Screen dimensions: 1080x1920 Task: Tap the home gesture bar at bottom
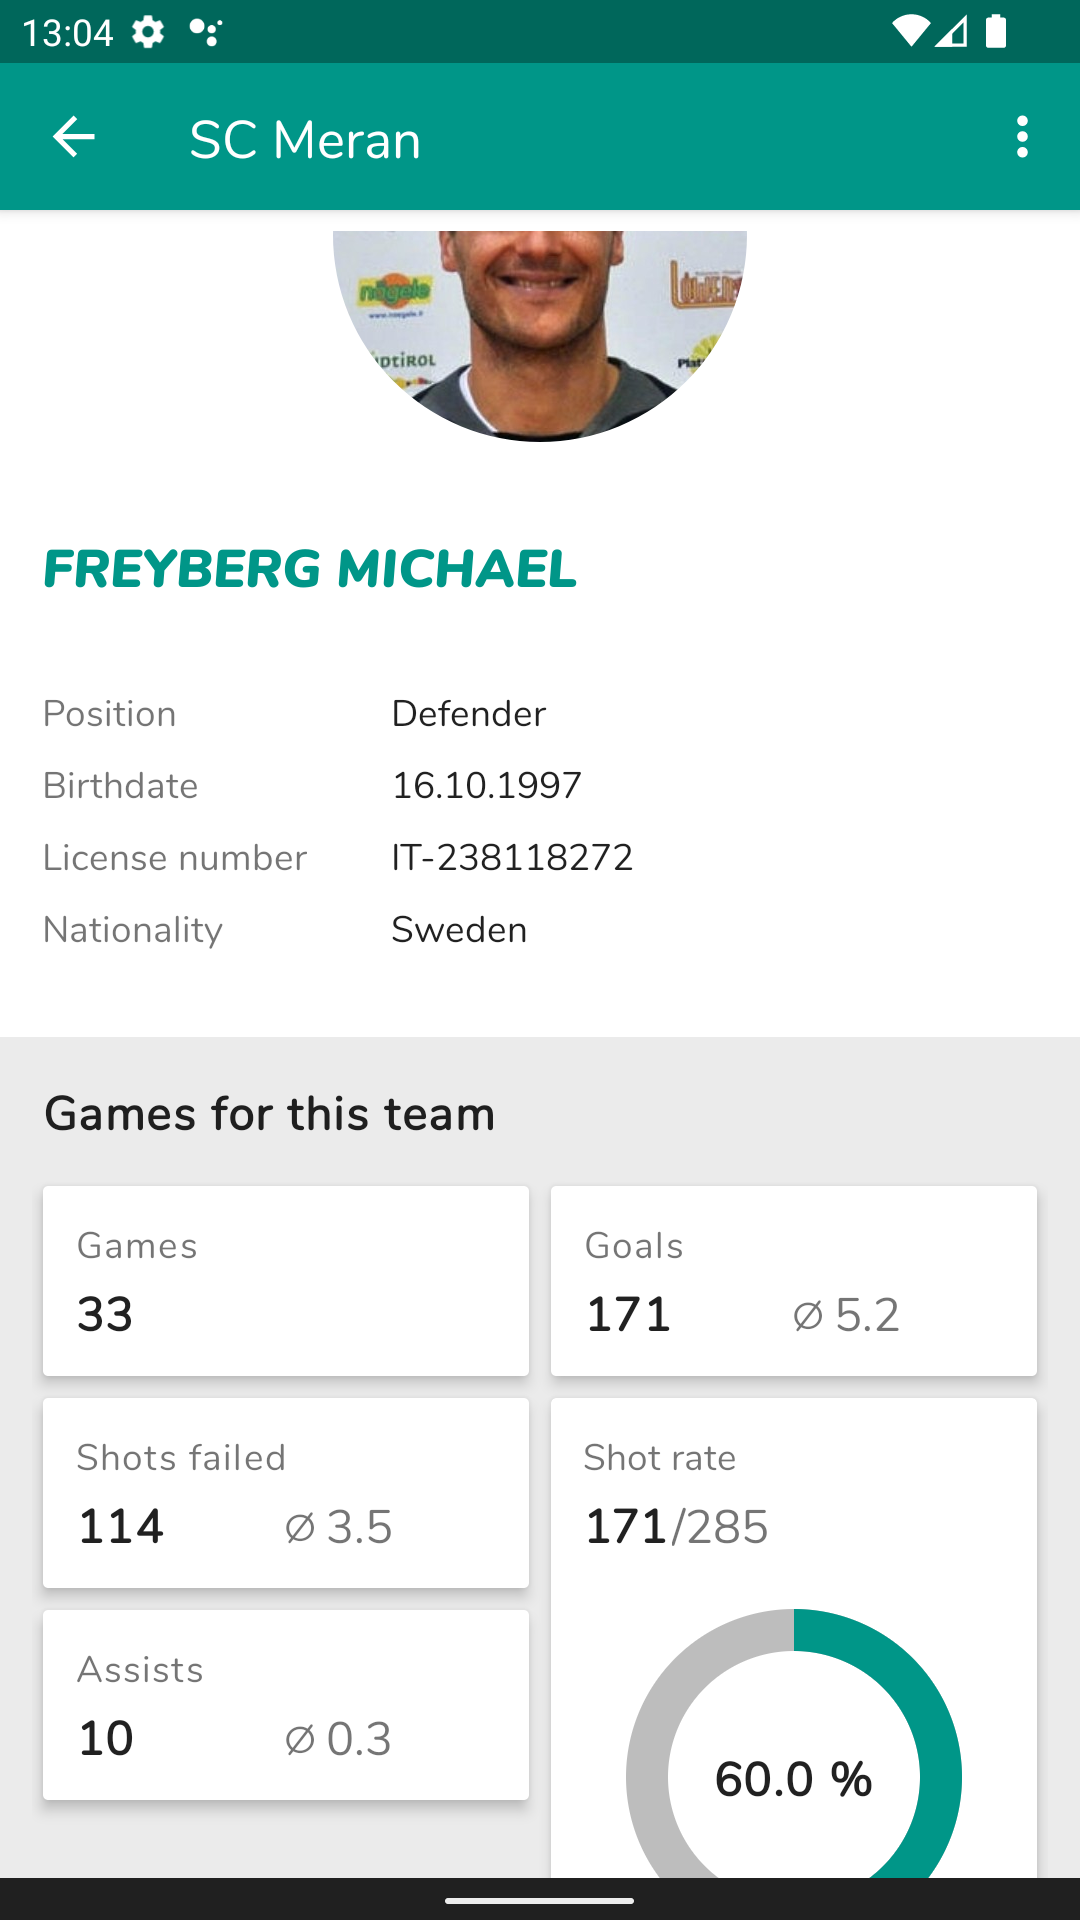click(x=540, y=1900)
